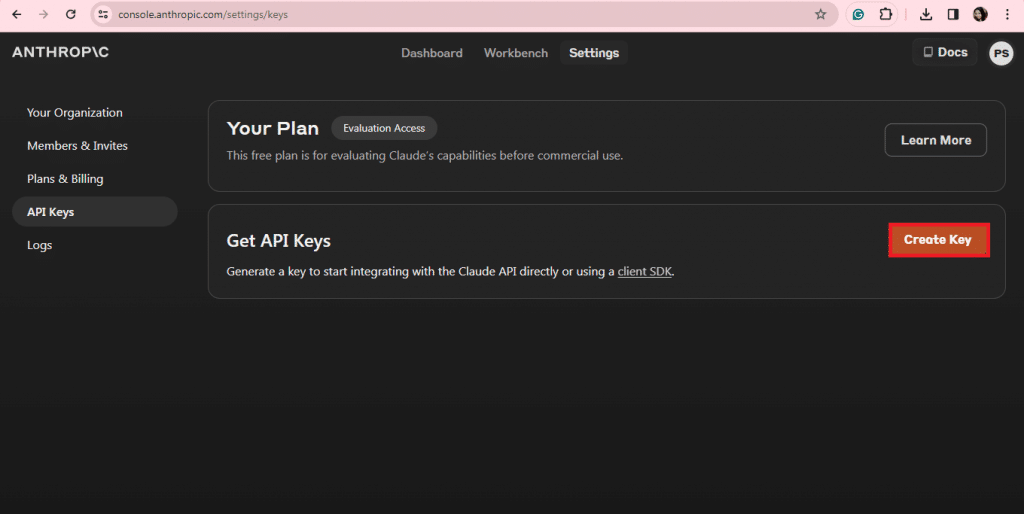Switch to the Dashboard tab
The height and width of the screenshot is (514, 1024).
[x=432, y=53]
